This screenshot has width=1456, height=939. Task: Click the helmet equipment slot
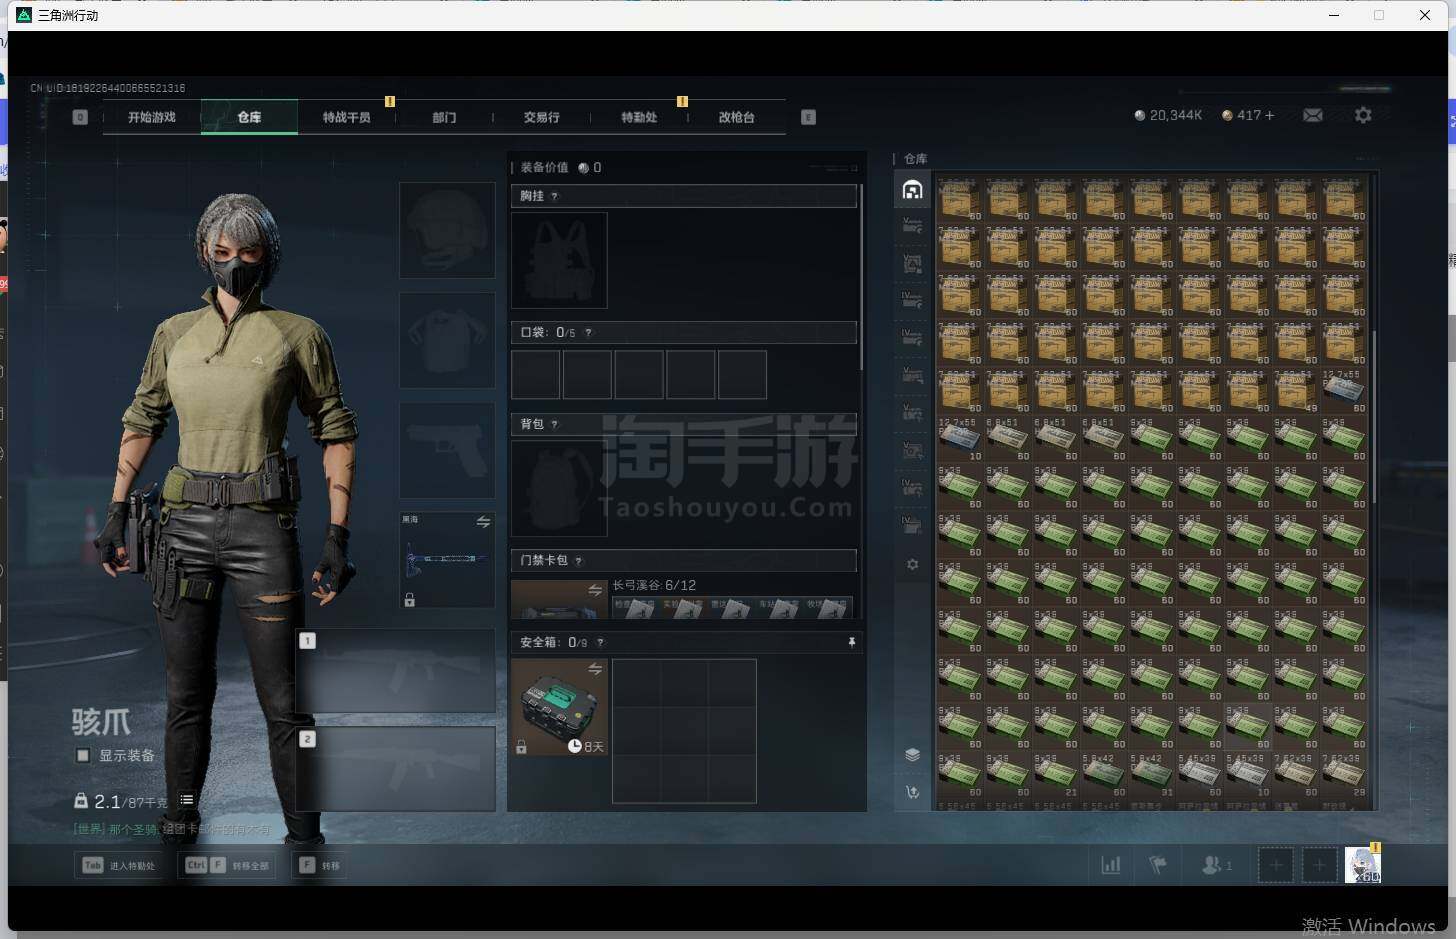click(x=447, y=230)
